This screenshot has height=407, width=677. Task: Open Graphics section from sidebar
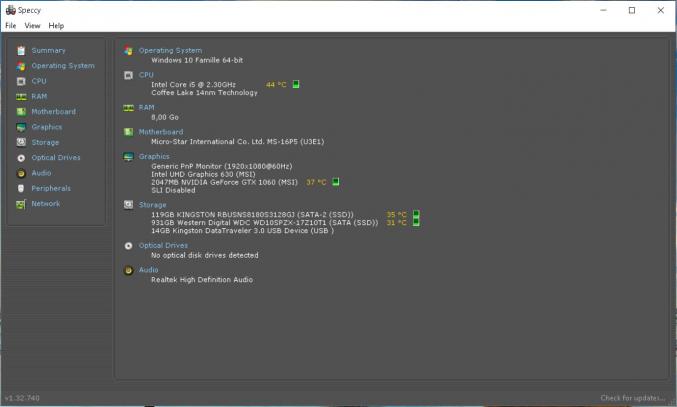[x=47, y=127]
